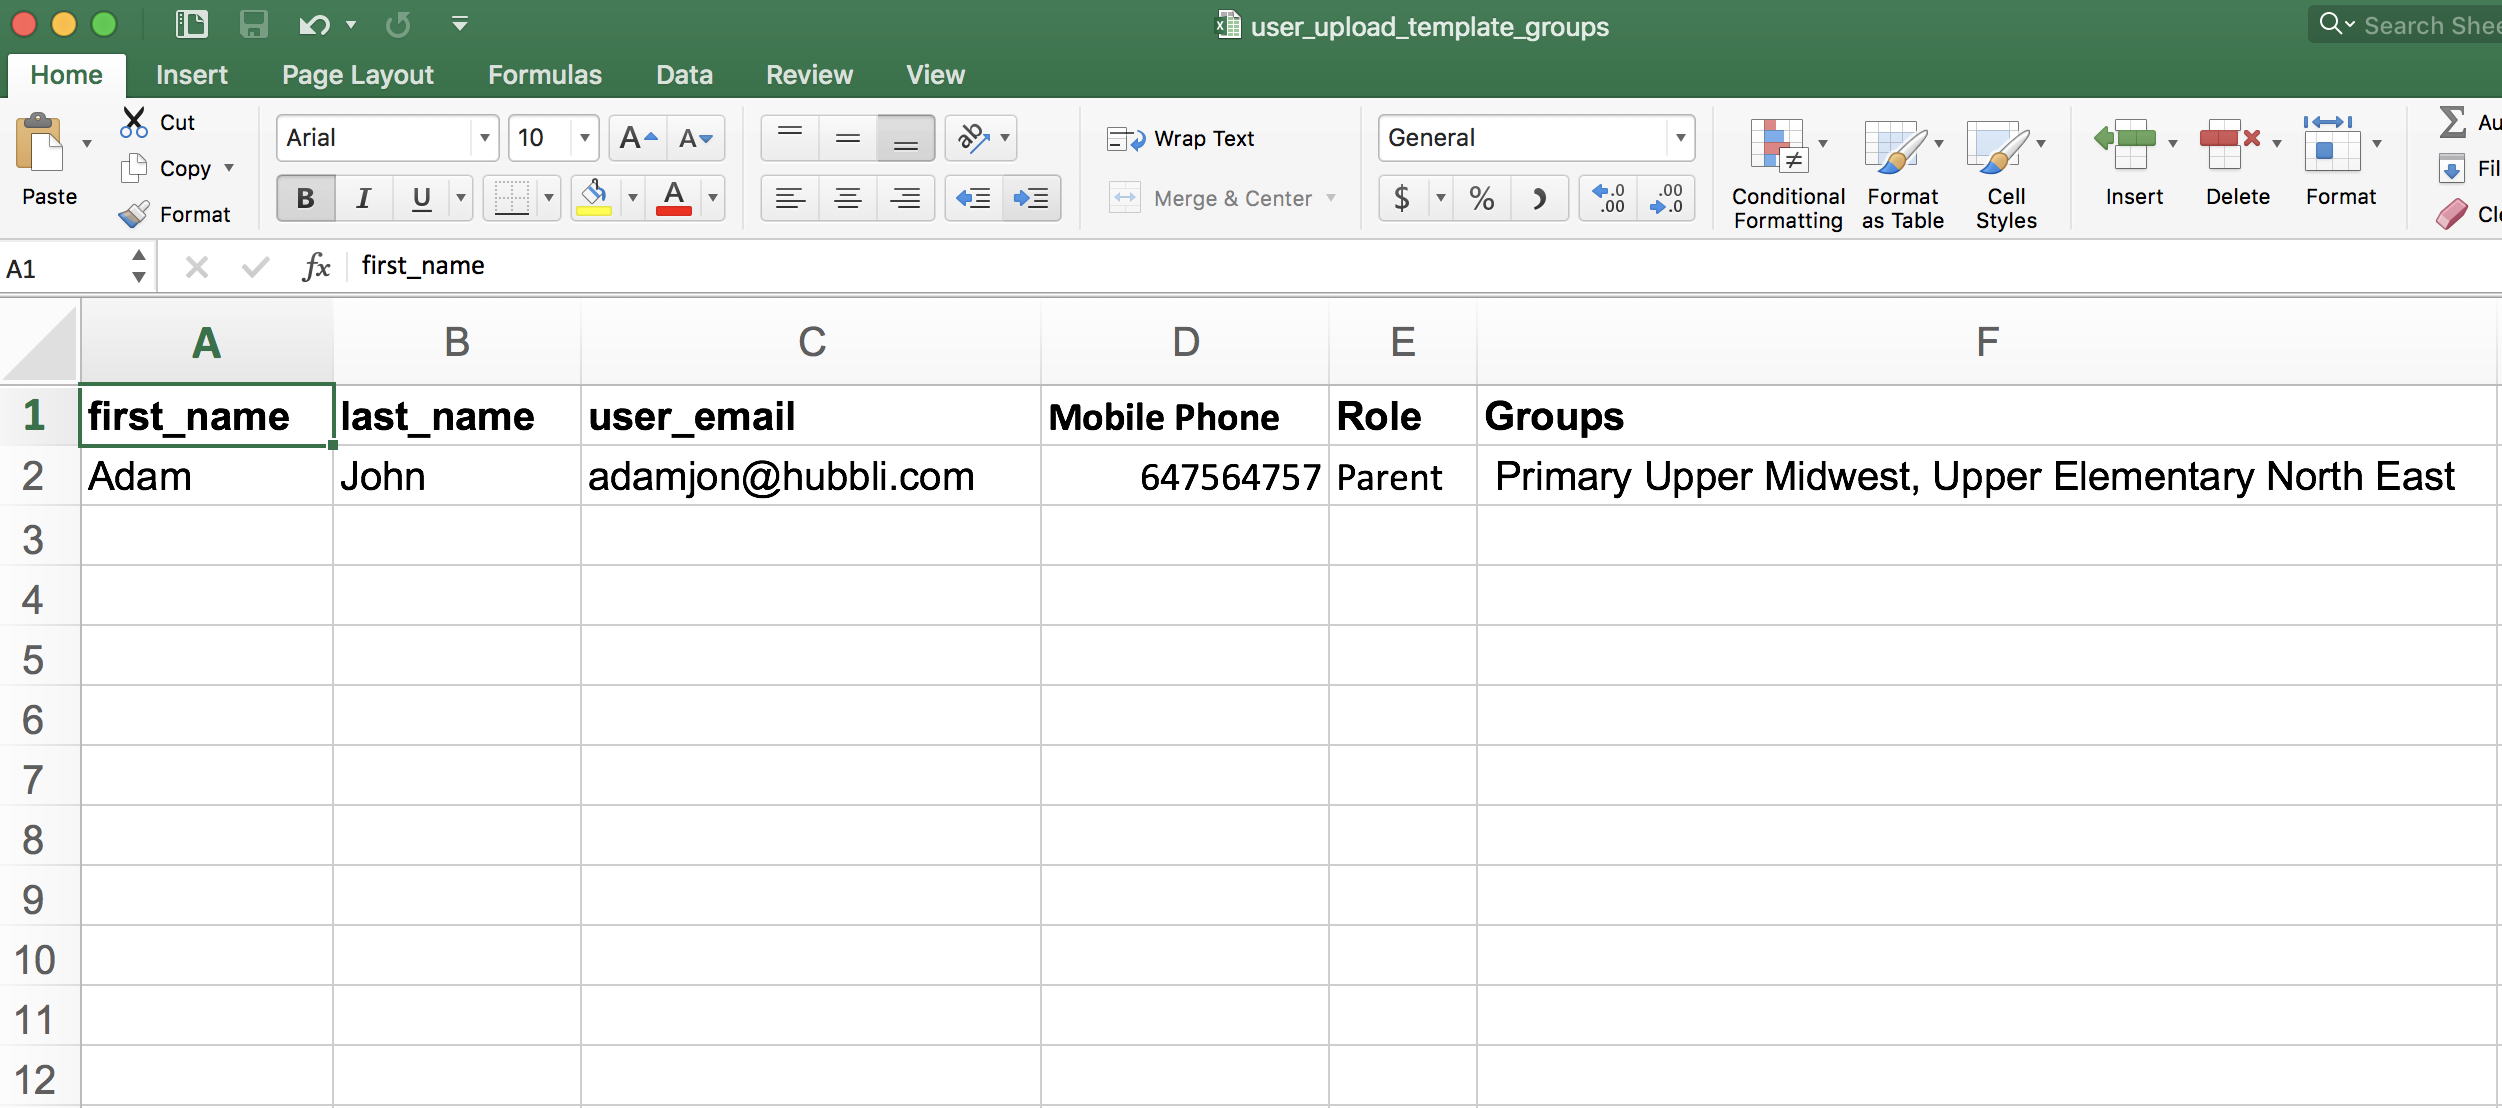Image resolution: width=2502 pixels, height=1108 pixels.
Task: Click the Percent style icon
Action: pos(1480,198)
